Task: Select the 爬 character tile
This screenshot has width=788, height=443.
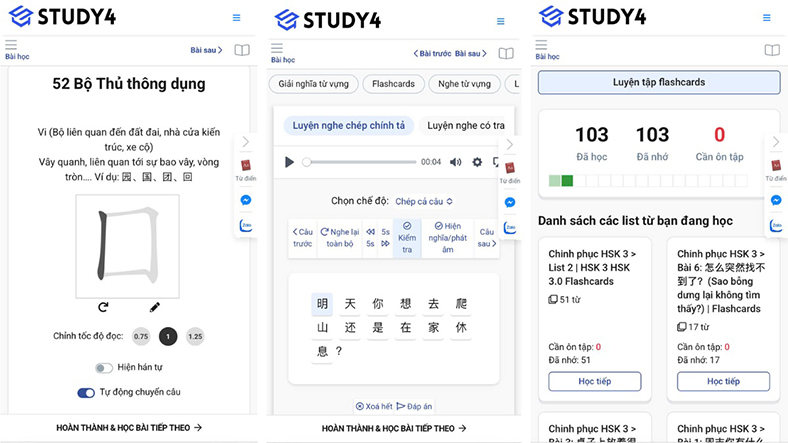Action: tap(461, 304)
